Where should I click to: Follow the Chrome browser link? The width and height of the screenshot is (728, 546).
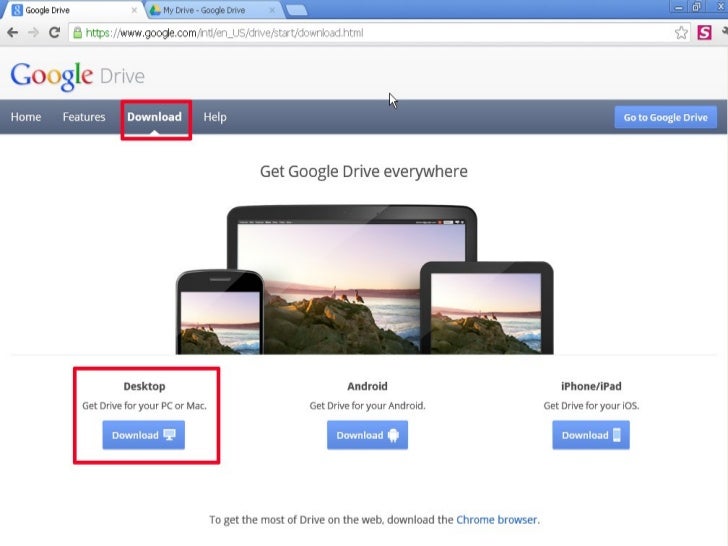[x=496, y=520]
